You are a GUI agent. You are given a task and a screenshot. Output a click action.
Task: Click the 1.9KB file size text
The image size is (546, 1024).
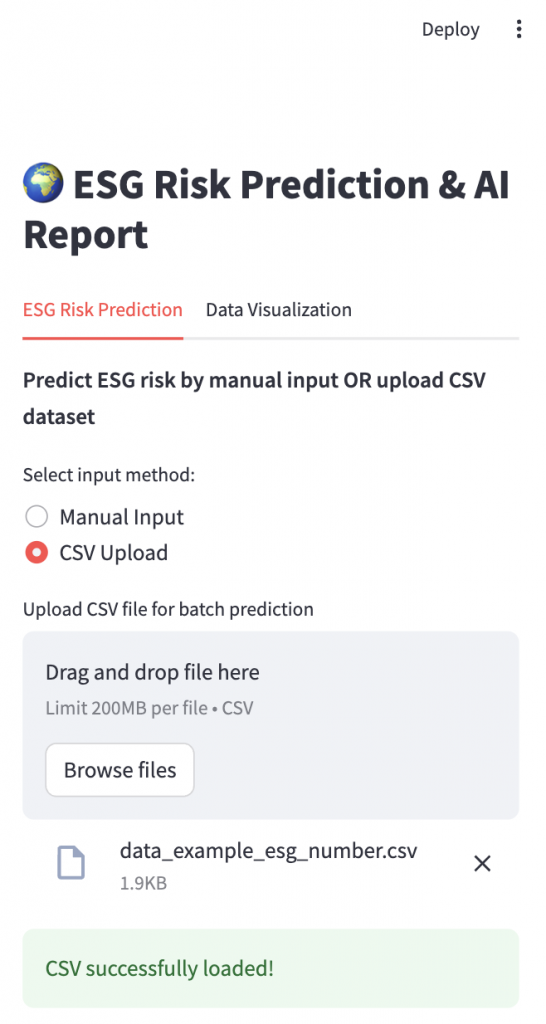pos(143,884)
